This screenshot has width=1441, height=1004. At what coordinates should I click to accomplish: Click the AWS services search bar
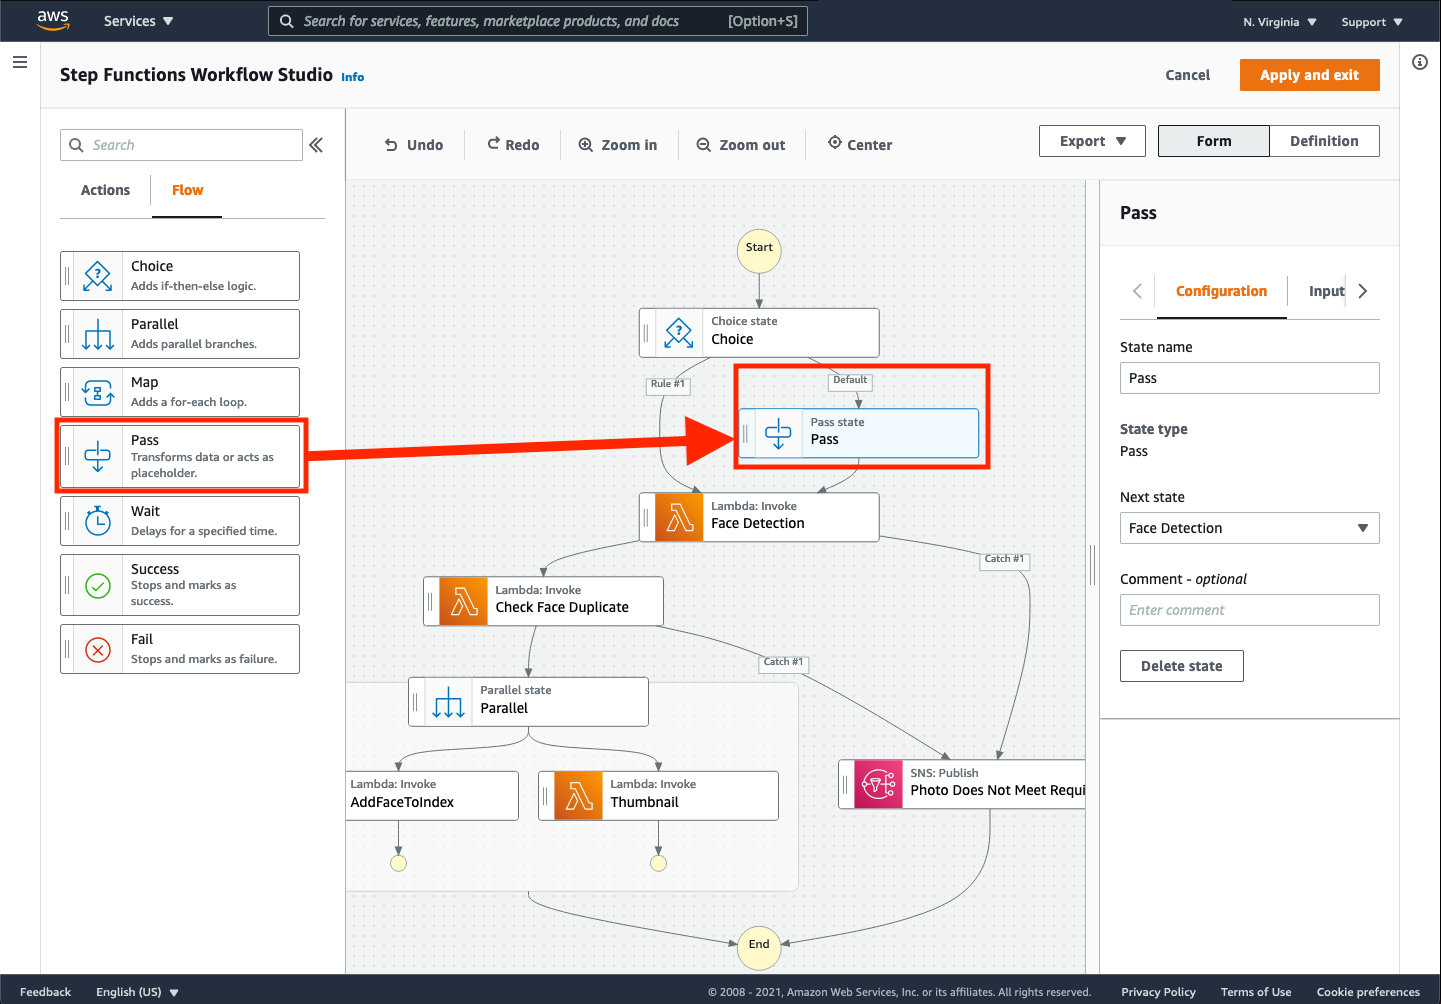tap(537, 21)
